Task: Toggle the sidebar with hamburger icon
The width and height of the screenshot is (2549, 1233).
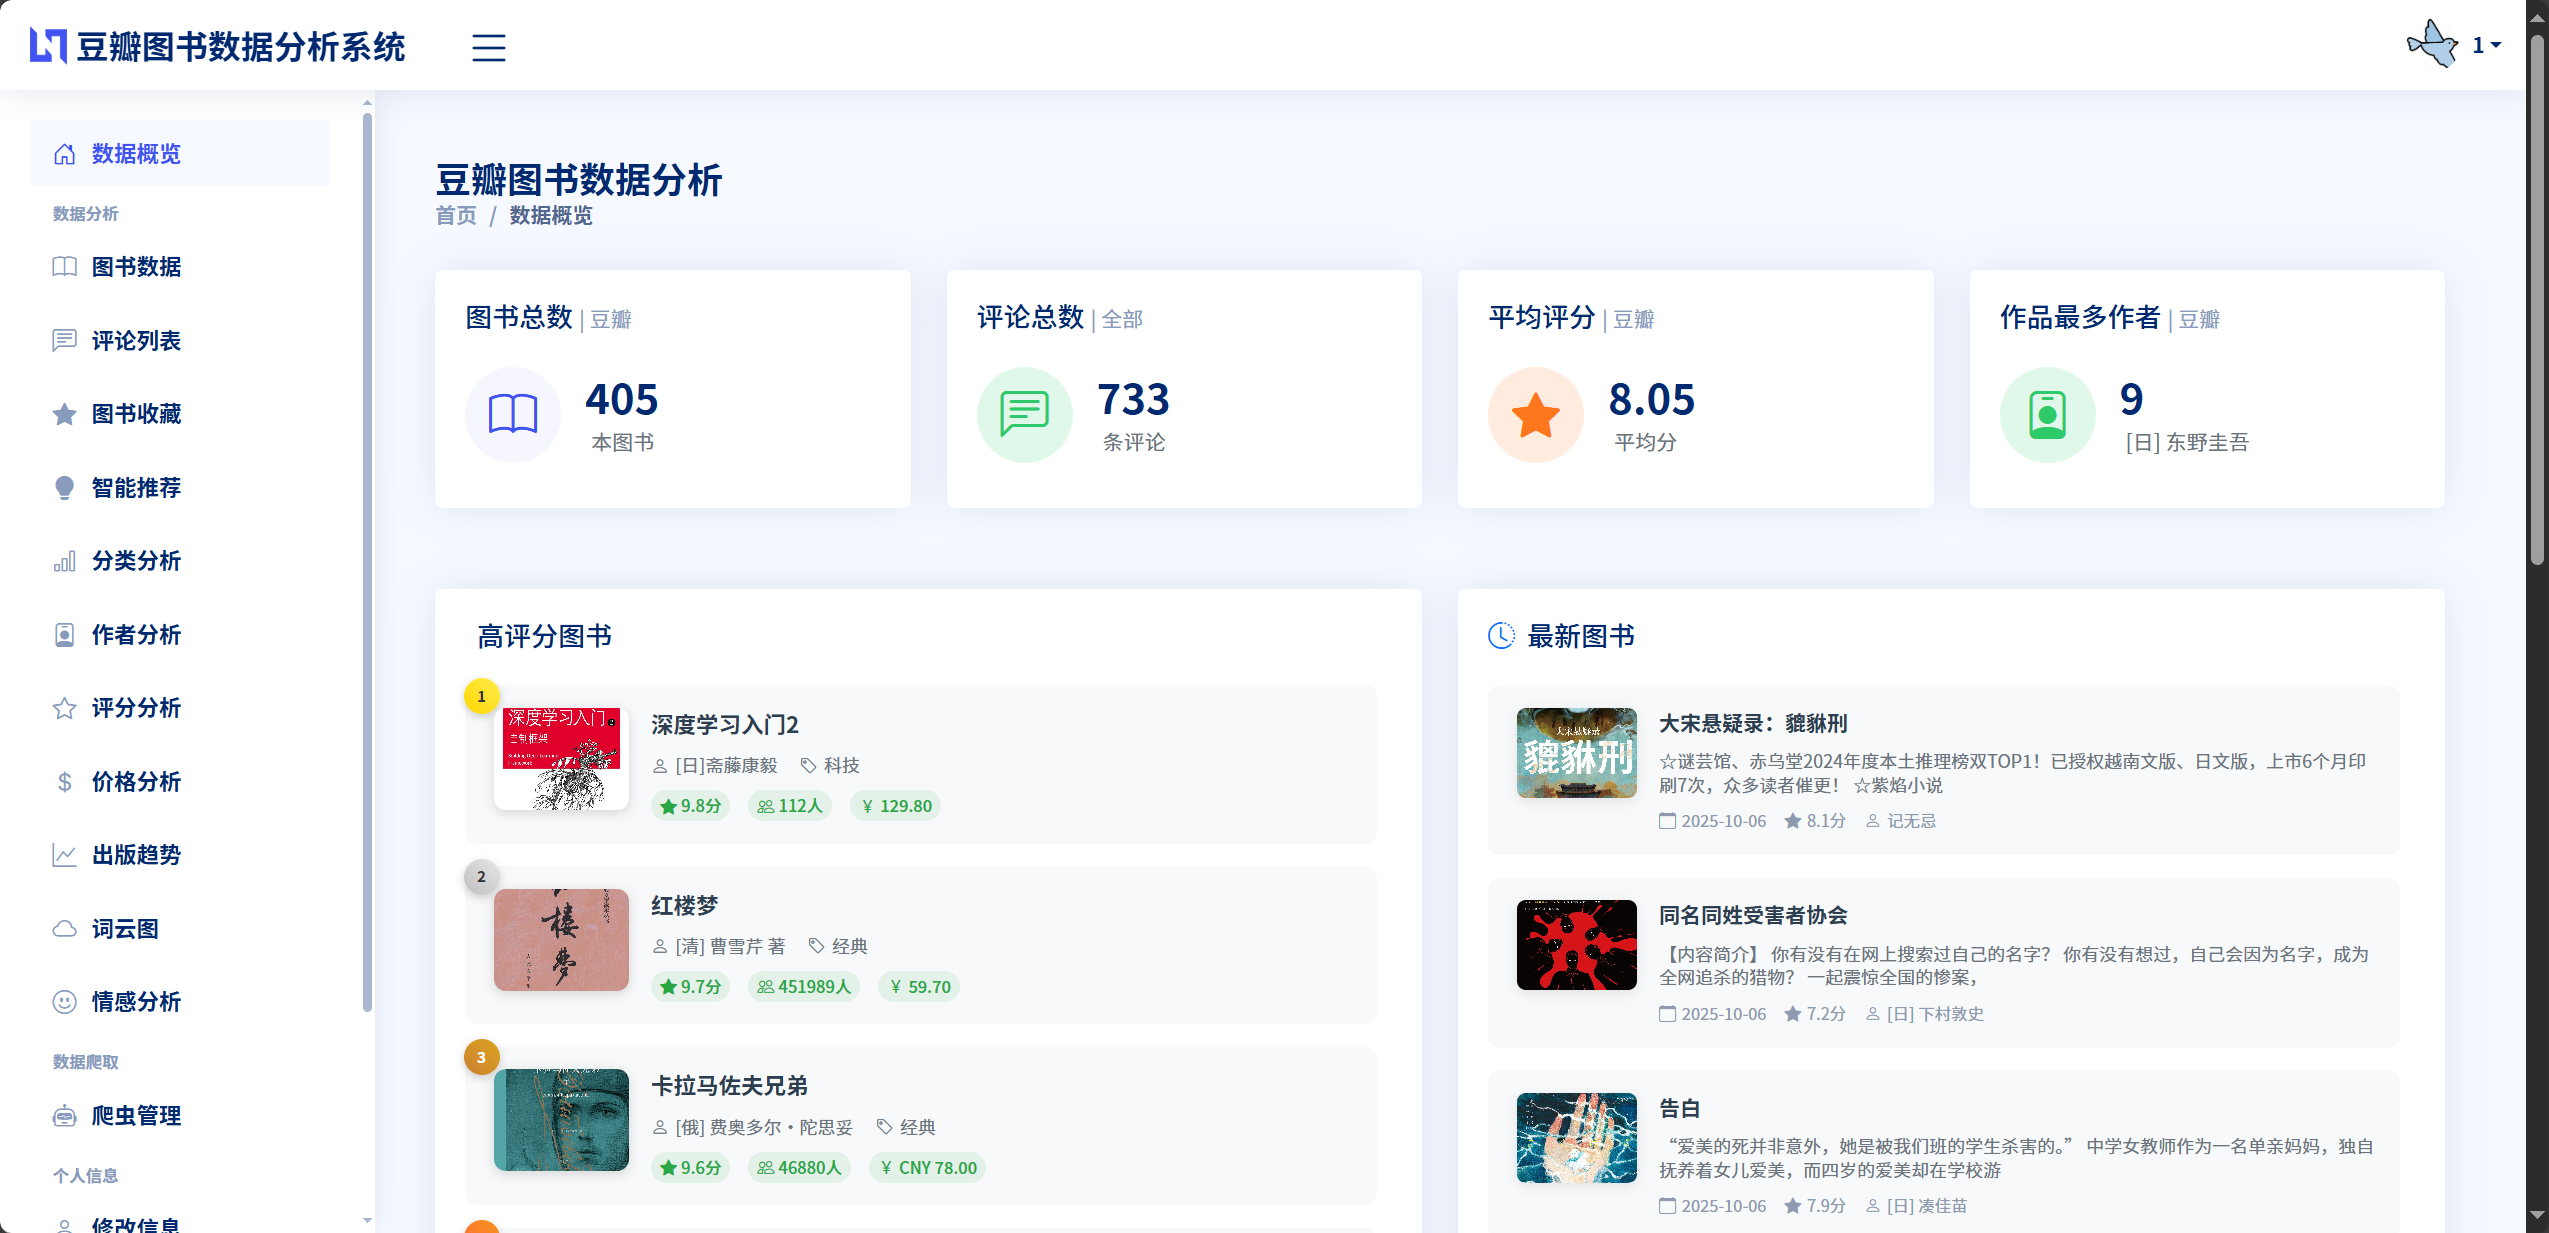Action: pyautogui.click(x=489, y=47)
